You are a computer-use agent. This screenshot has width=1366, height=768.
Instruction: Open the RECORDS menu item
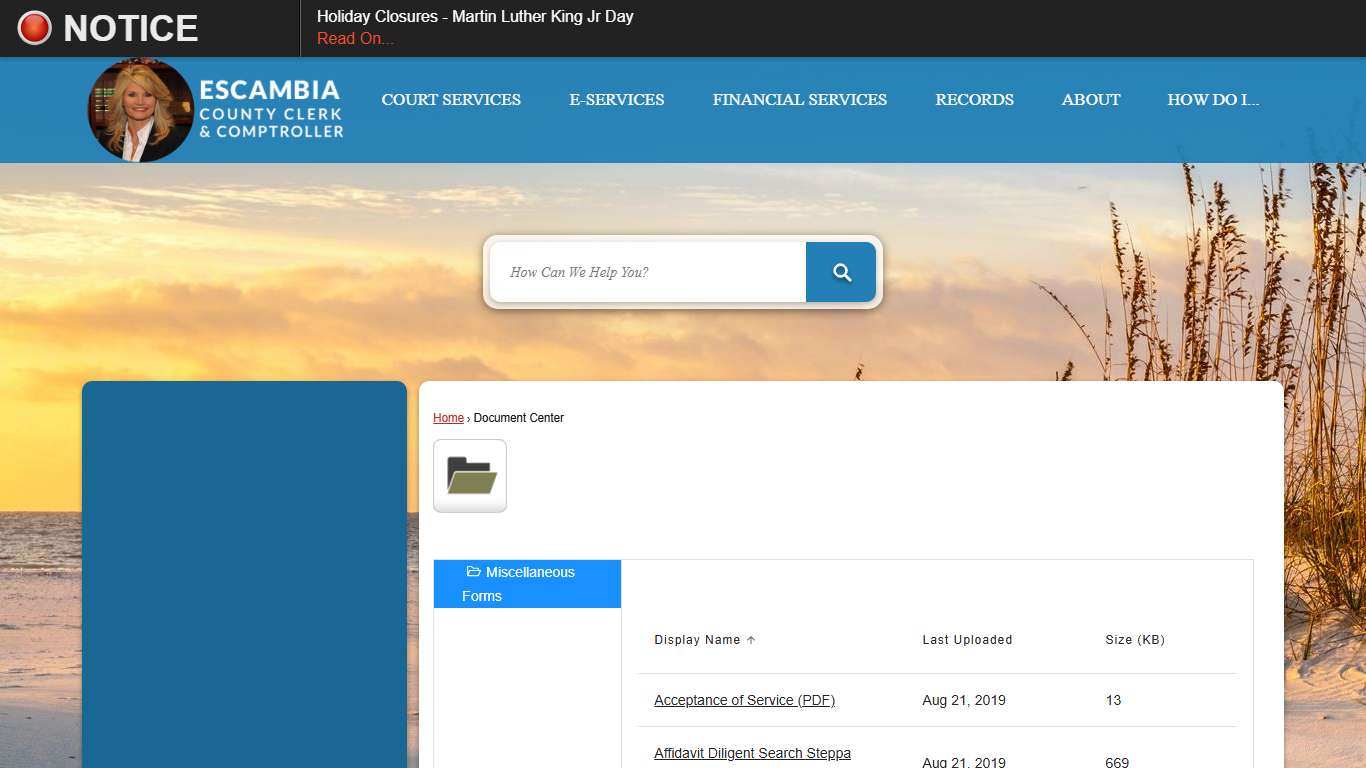coord(974,99)
